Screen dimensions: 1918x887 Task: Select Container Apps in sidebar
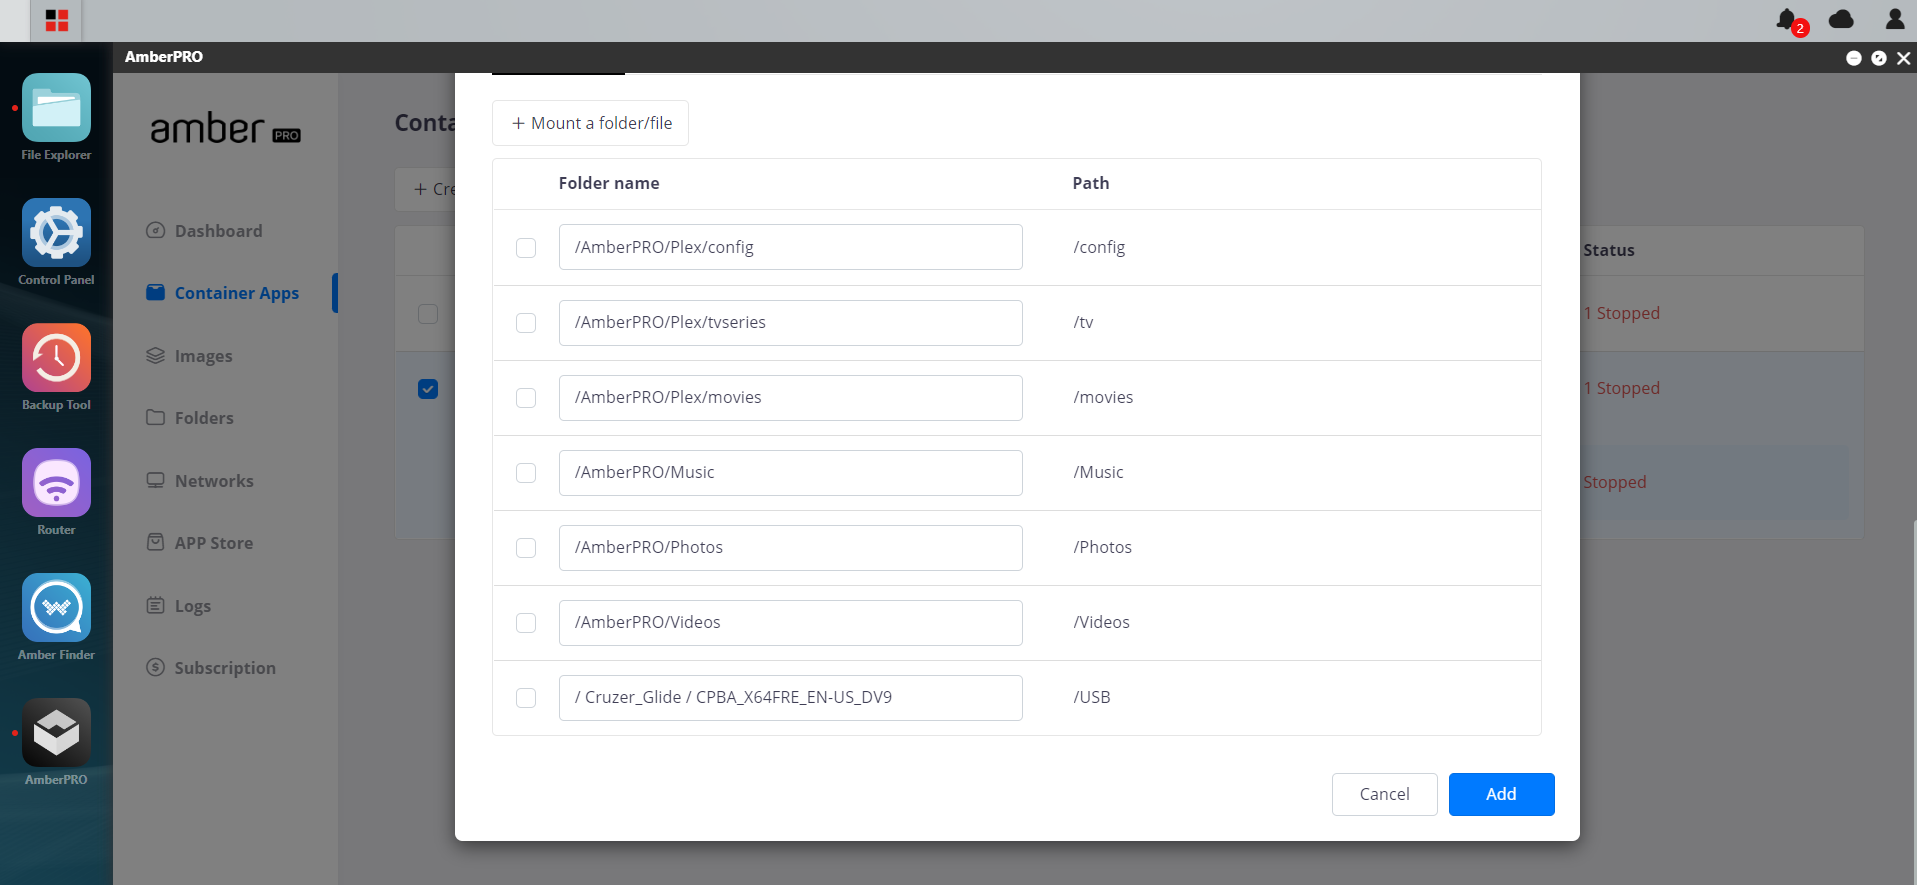tap(236, 293)
